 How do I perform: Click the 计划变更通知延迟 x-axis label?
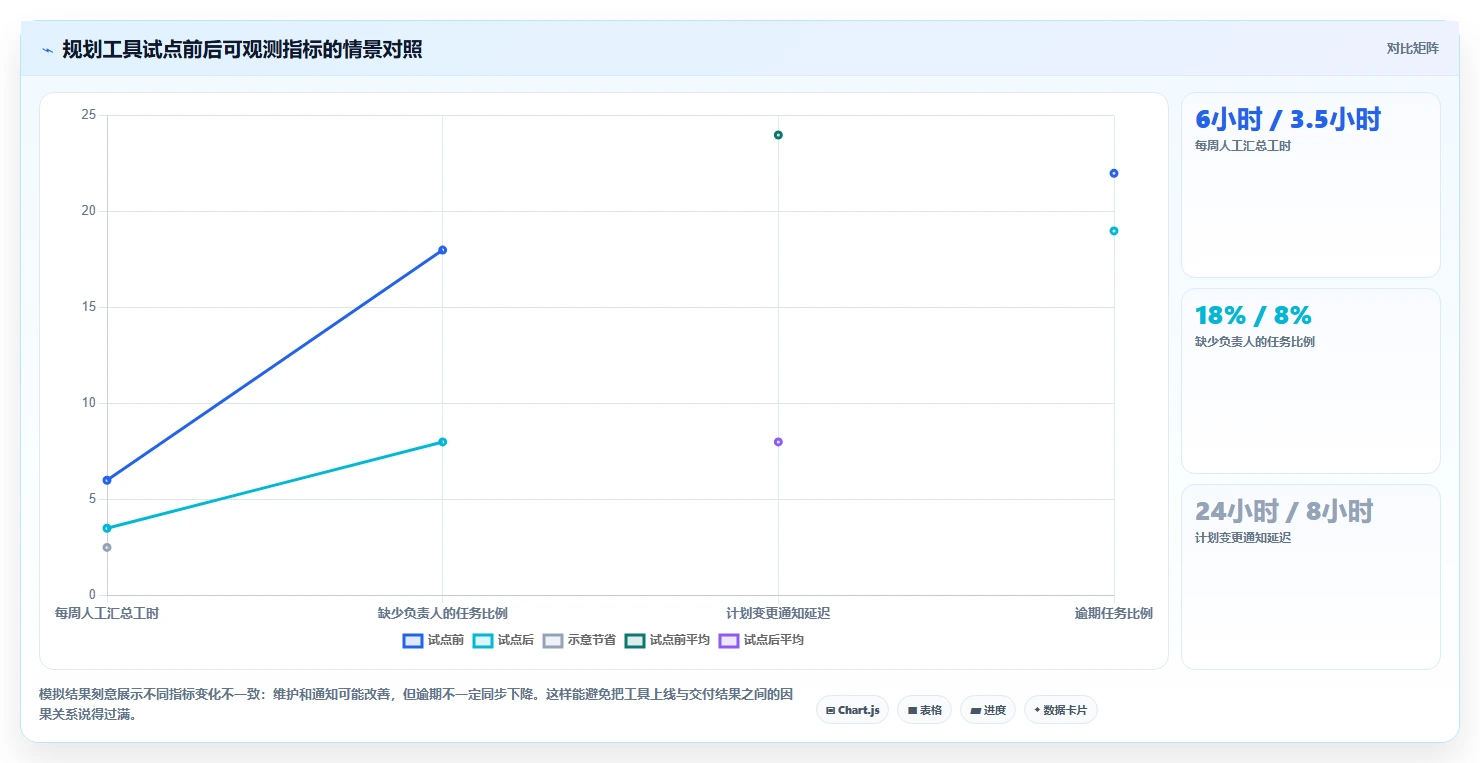pos(778,613)
